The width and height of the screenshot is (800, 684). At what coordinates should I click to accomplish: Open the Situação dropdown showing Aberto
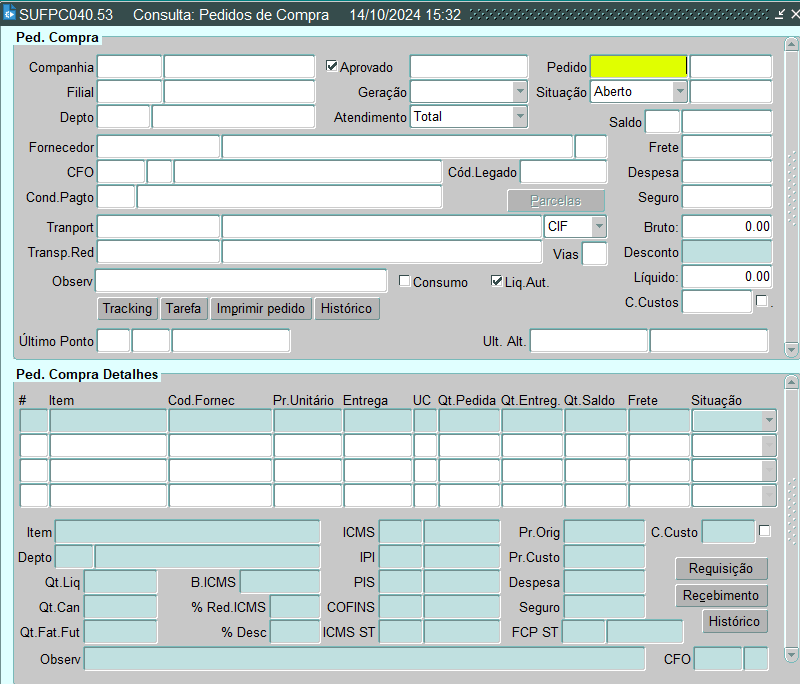pyautogui.click(x=680, y=92)
